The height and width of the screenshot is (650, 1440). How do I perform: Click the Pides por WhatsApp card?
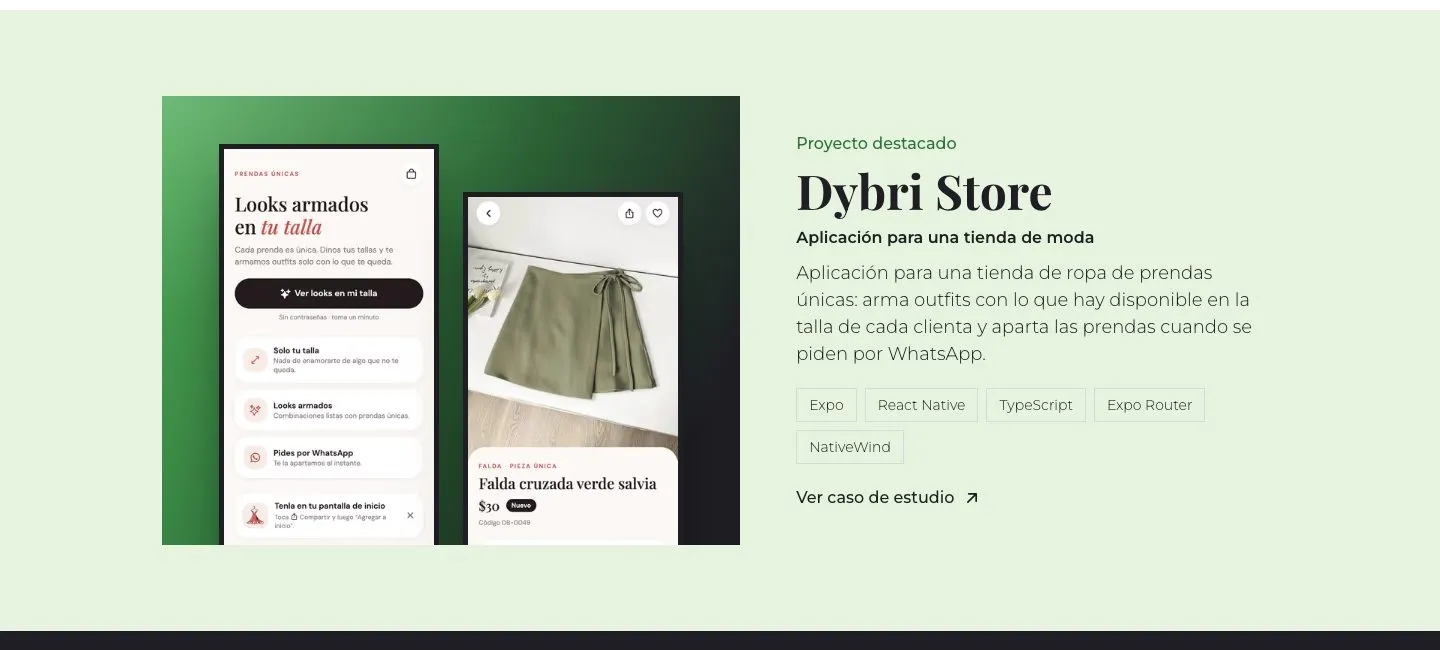(x=329, y=457)
